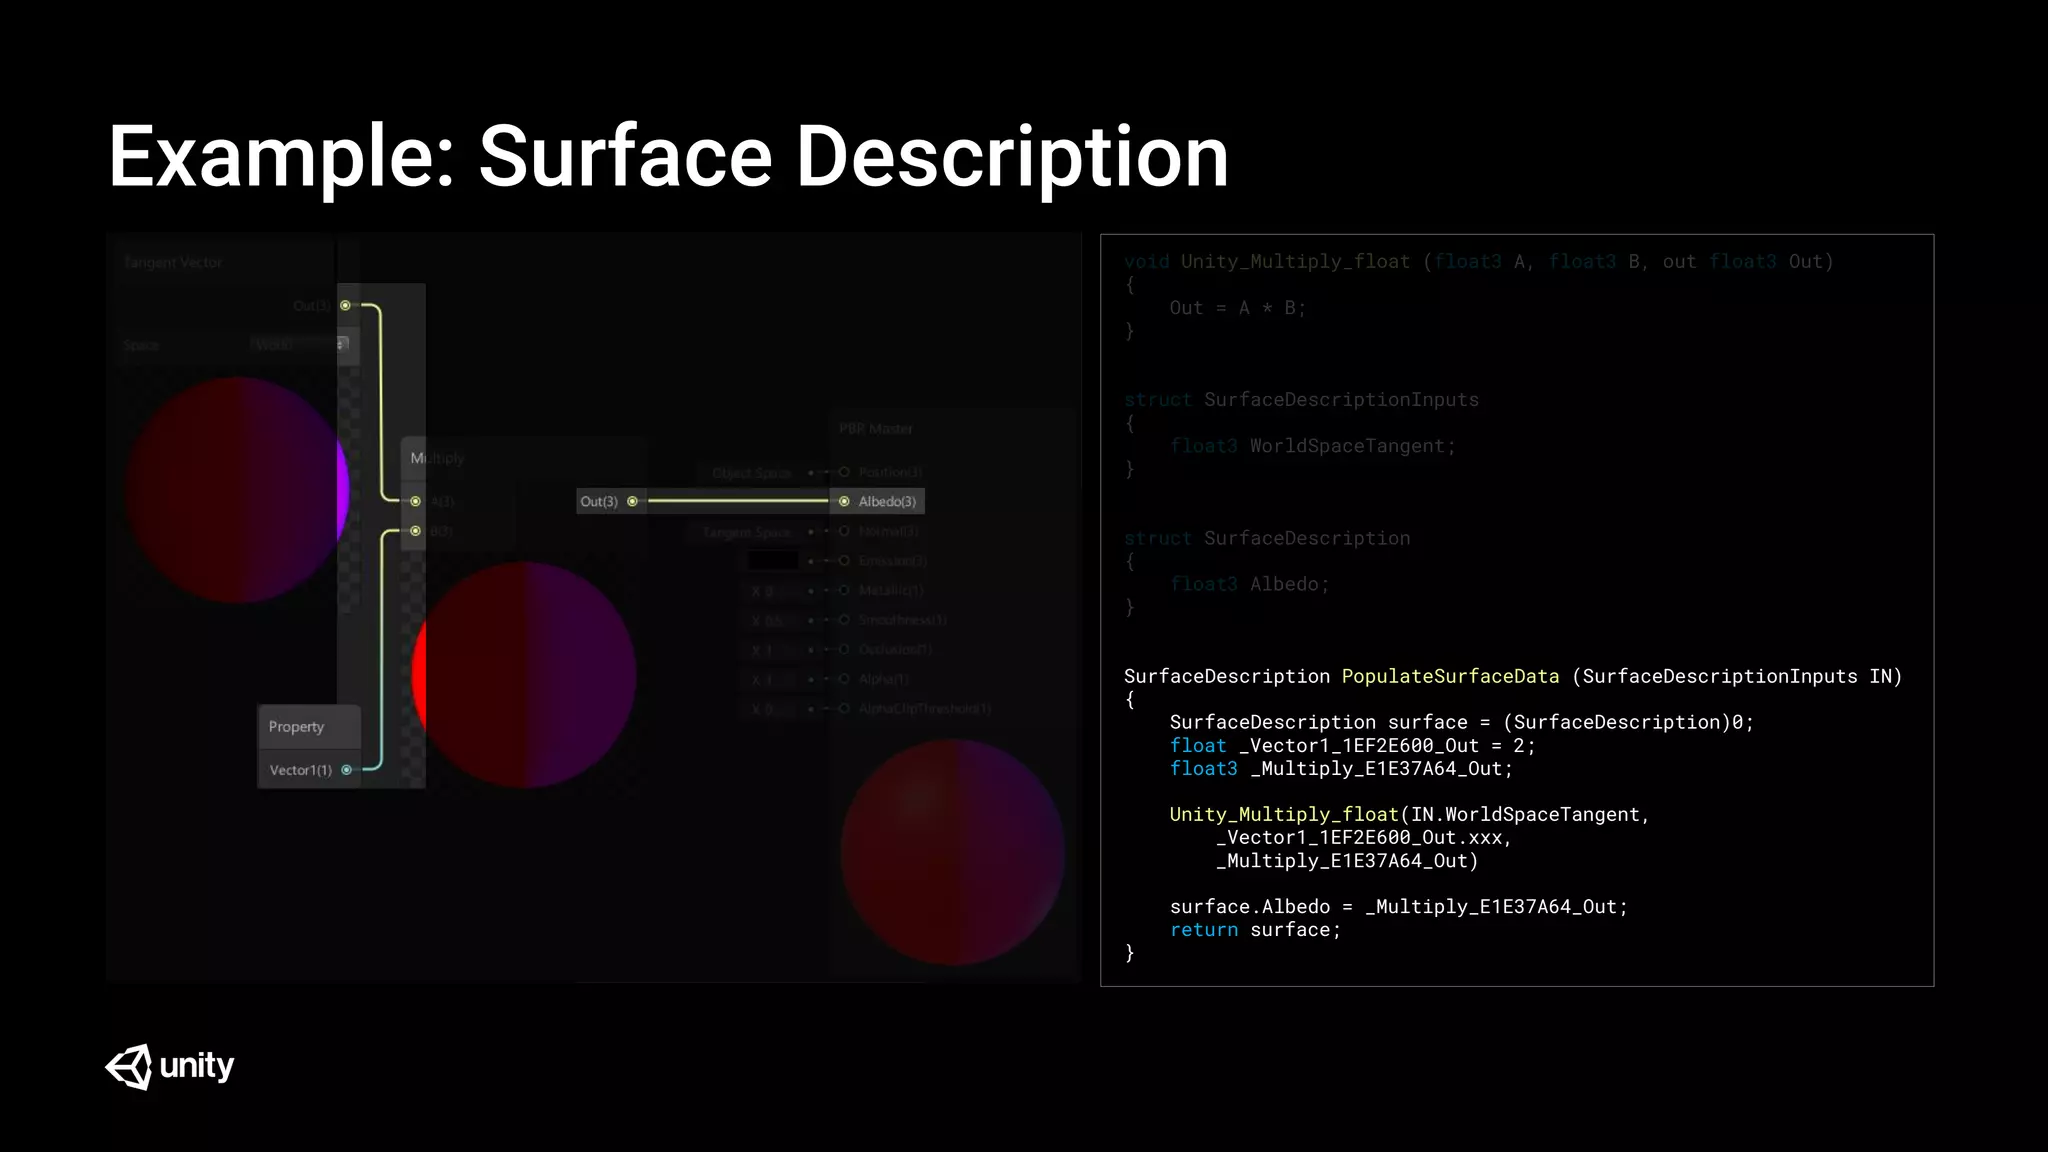The image size is (2048, 1152).
Task: Click the Vector1(1) output port on Property node
Action: 346,770
